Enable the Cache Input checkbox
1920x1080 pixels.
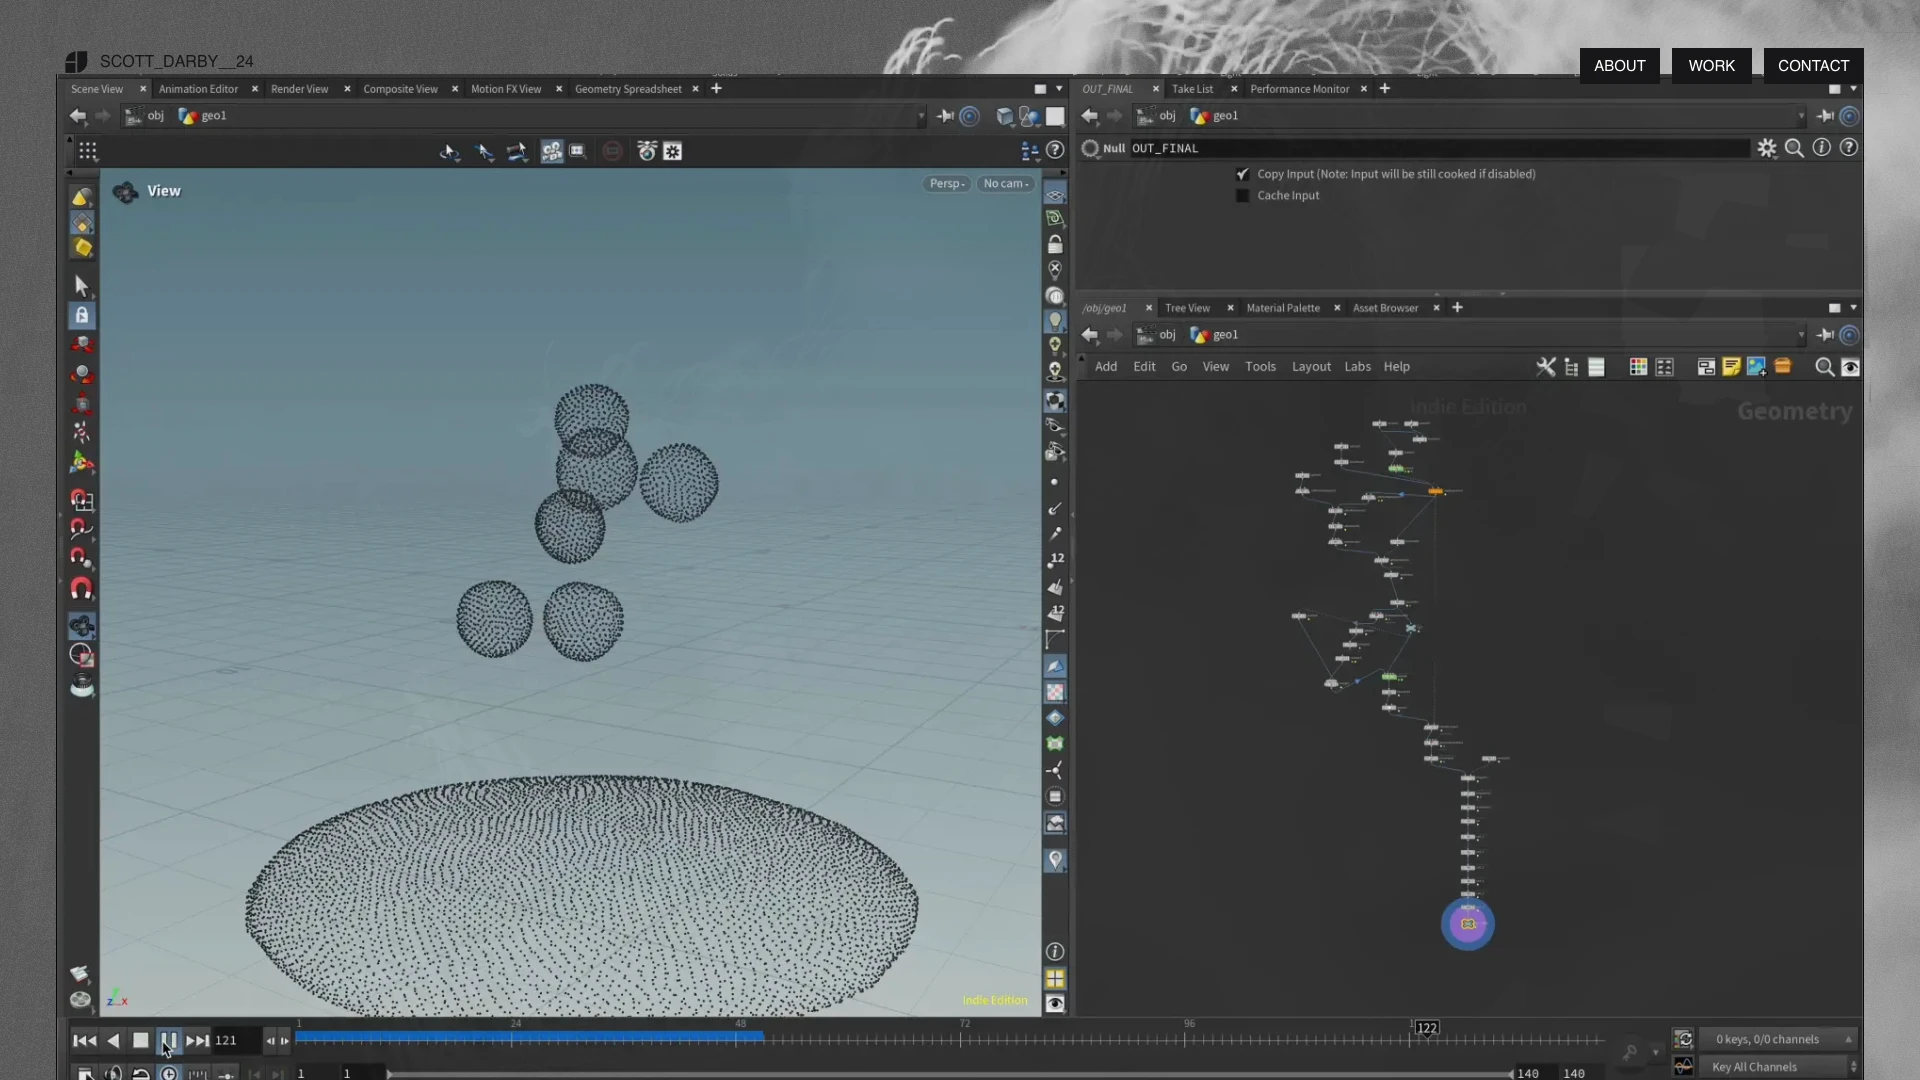(1243, 196)
